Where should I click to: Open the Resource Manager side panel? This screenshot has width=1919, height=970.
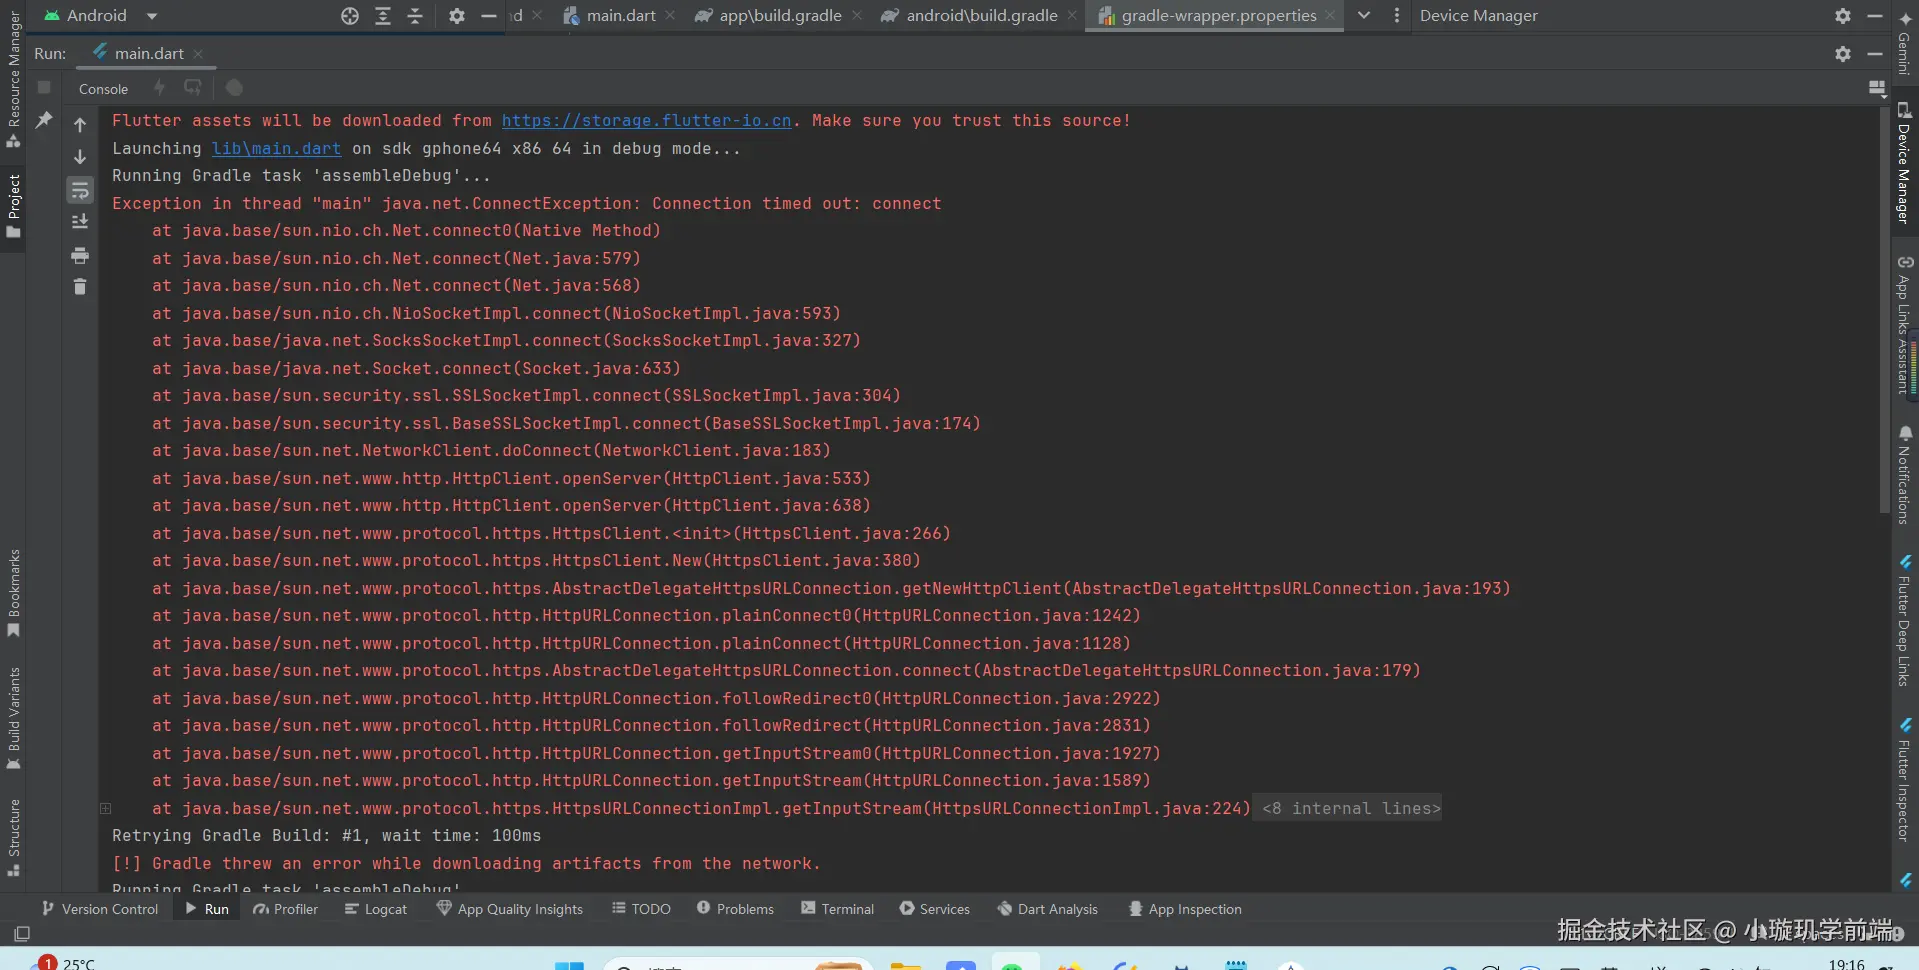tap(14, 80)
